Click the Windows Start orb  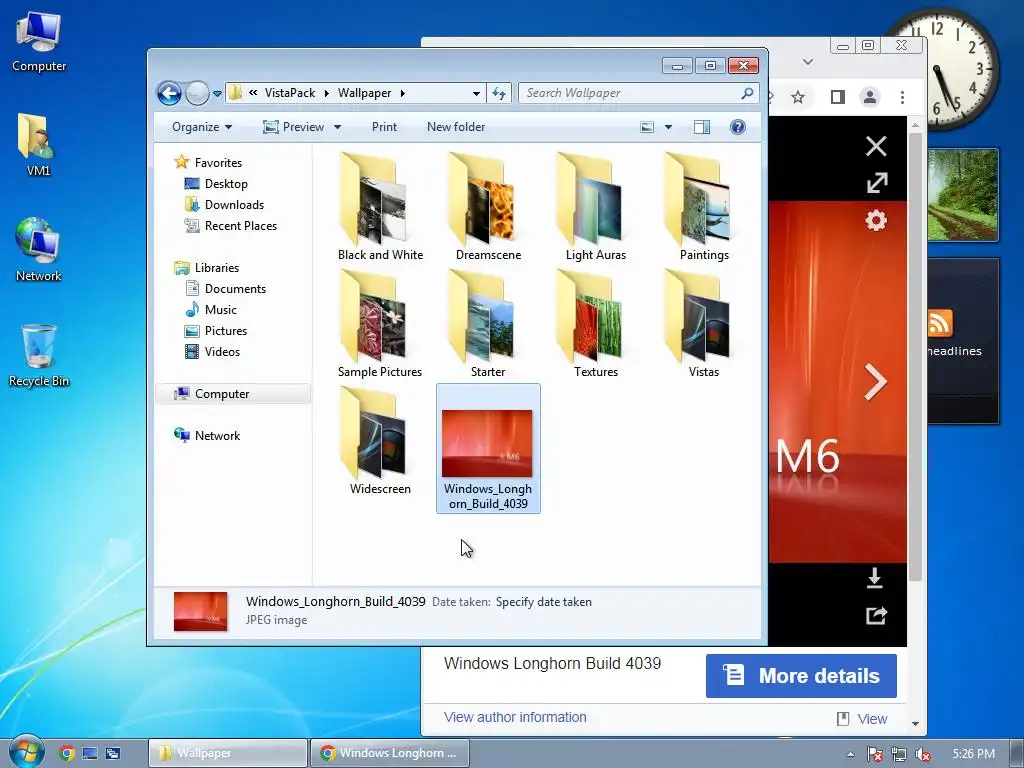click(x=27, y=751)
